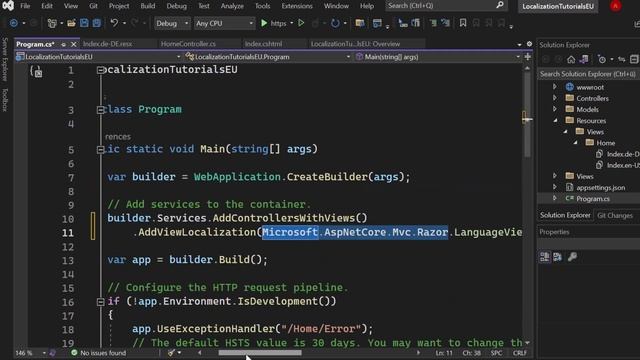
Task: Collapse the Resources folder node
Action: coord(555,120)
